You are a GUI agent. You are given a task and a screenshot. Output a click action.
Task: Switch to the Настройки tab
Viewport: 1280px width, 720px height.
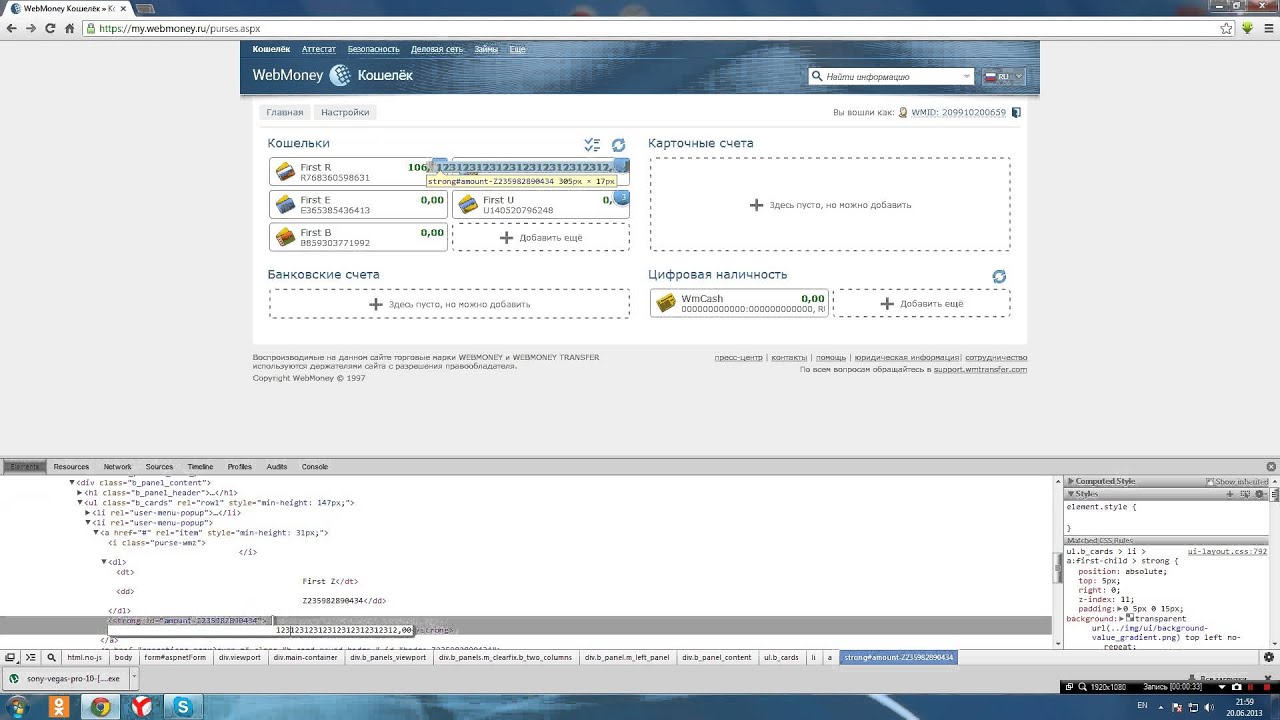point(345,112)
